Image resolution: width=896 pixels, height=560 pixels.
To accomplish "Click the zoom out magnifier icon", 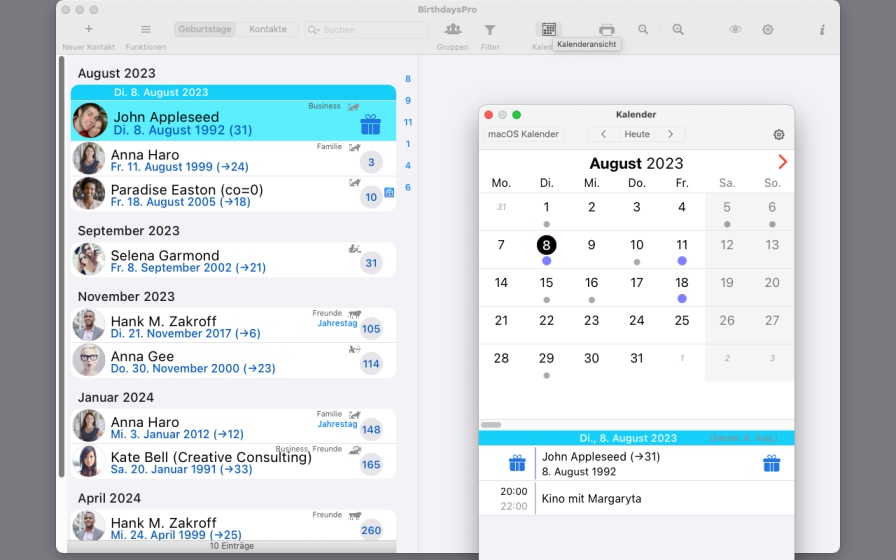I will pos(643,29).
